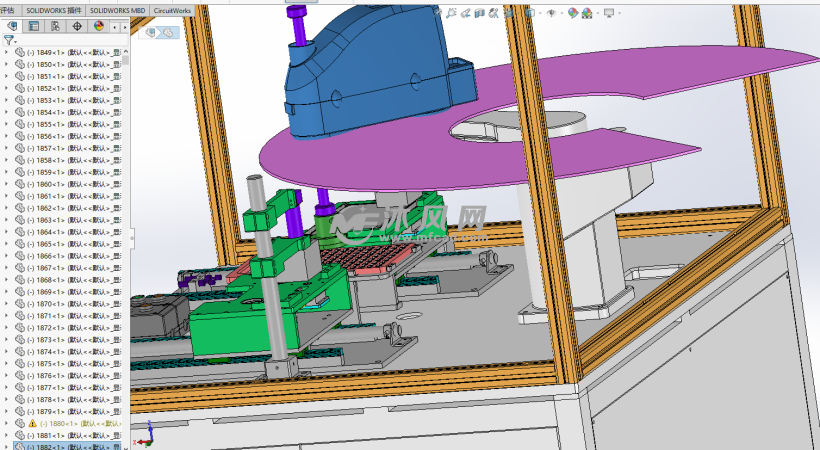Select component 1865<1> in the tree
Image resolution: width=820 pixels, height=450 pixels.
click(x=70, y=244)
